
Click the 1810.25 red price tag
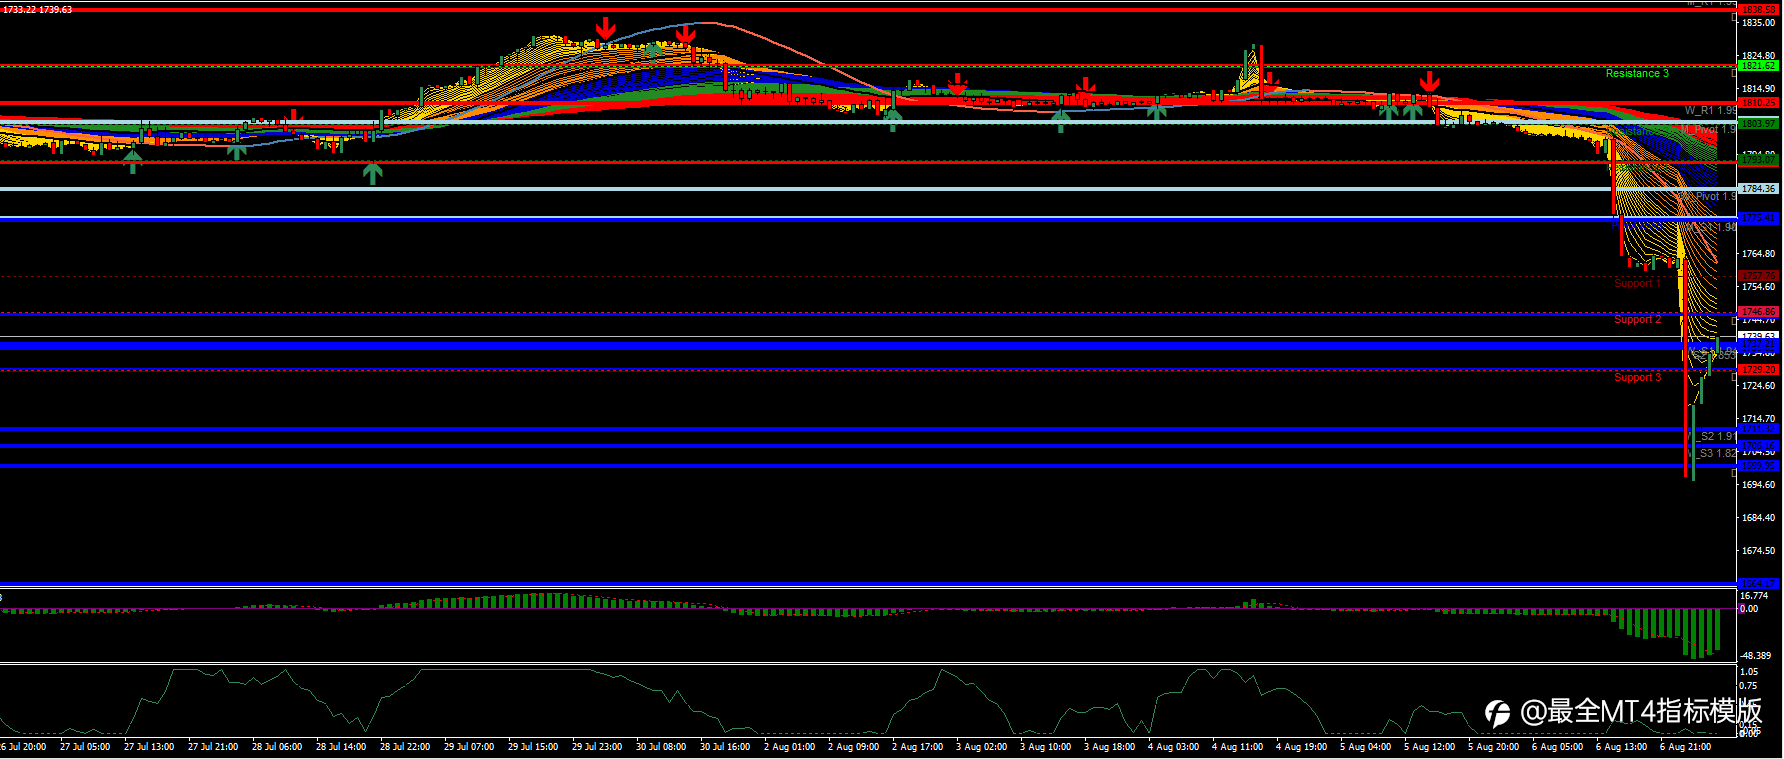point(1759,103)
